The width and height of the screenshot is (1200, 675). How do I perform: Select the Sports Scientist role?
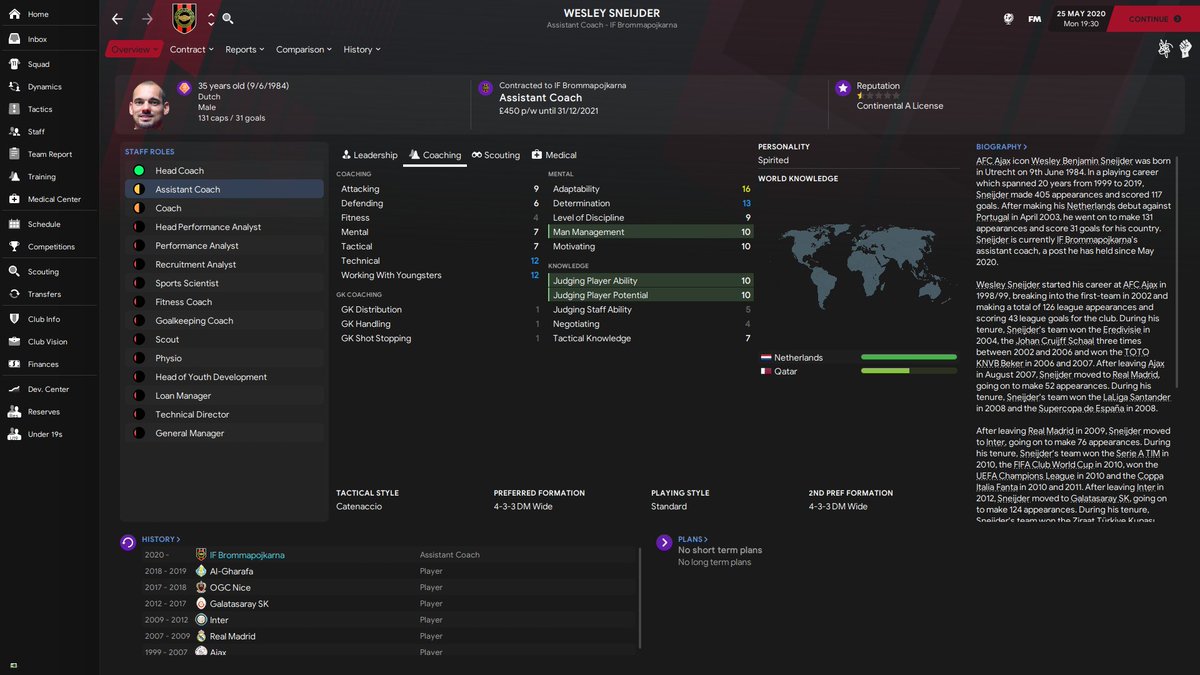pos(225,283)
